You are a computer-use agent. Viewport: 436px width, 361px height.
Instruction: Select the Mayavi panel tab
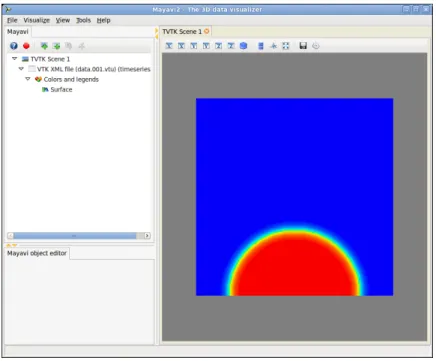(18, 32)
